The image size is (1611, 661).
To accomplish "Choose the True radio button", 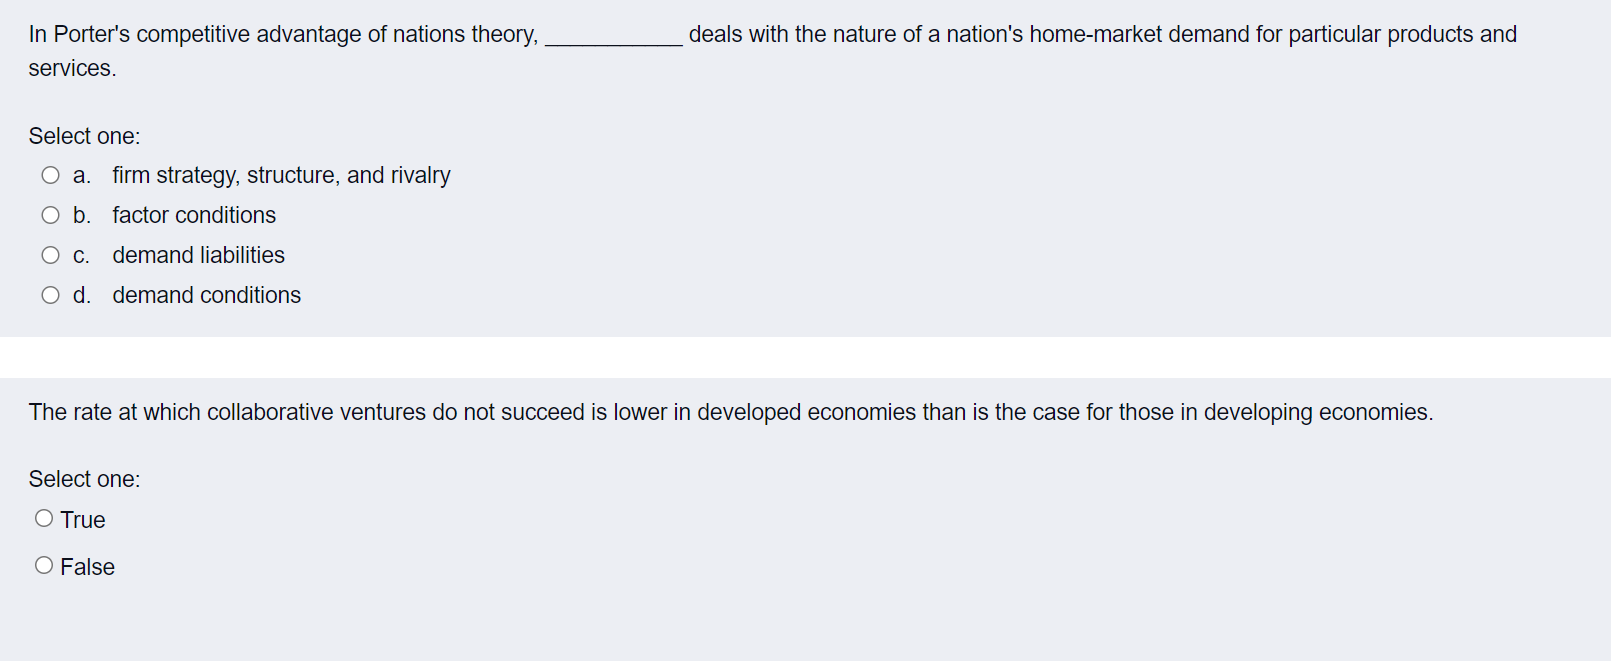I will pyautogui.click(x=44, y=517).
